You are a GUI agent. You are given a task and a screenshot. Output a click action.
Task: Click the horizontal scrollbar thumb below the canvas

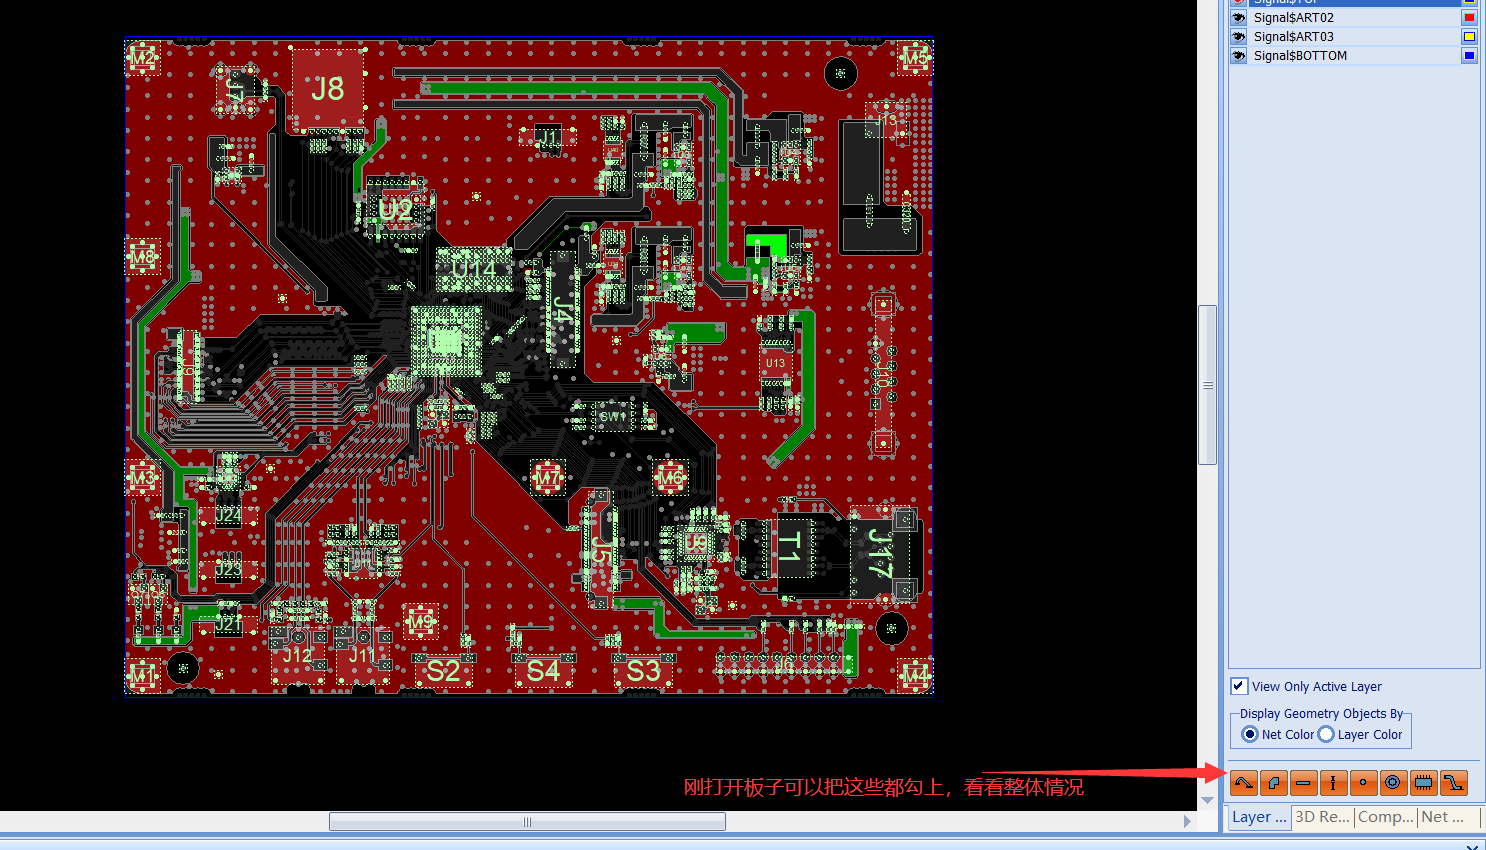click(527, 822)
